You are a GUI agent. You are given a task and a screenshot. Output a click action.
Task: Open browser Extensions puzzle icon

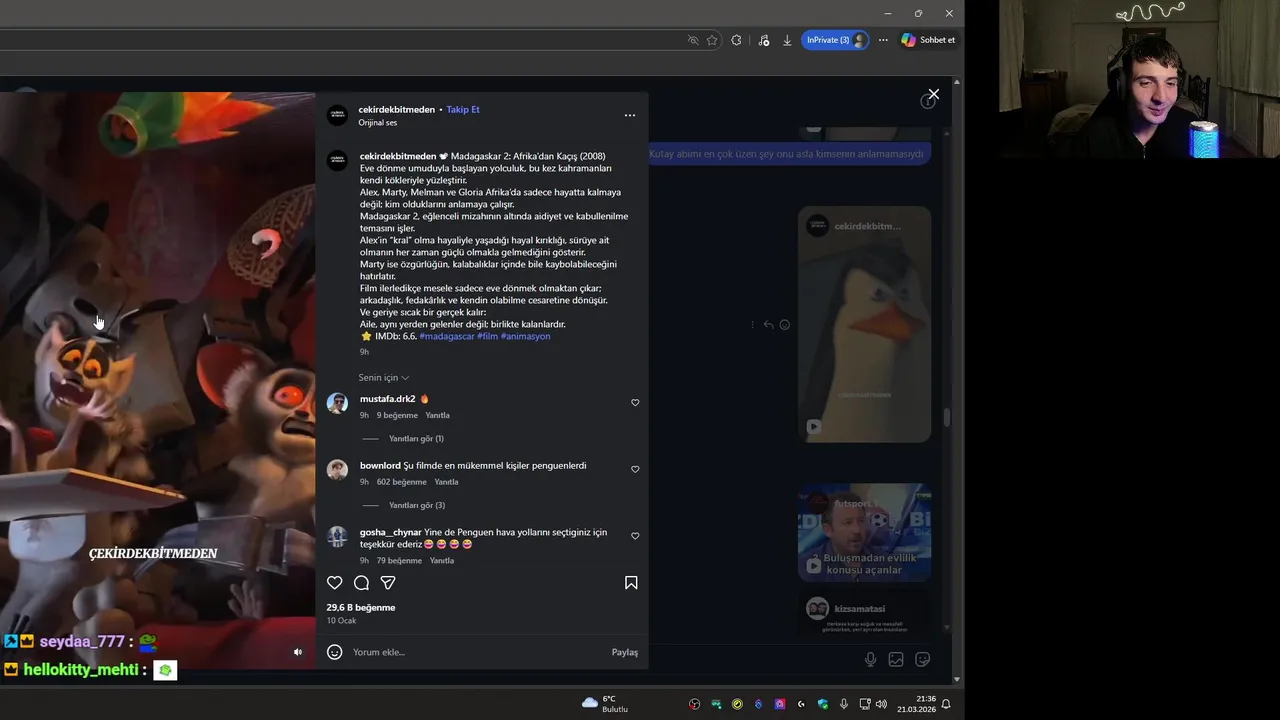pyautogui.click(x=737, y=40)
